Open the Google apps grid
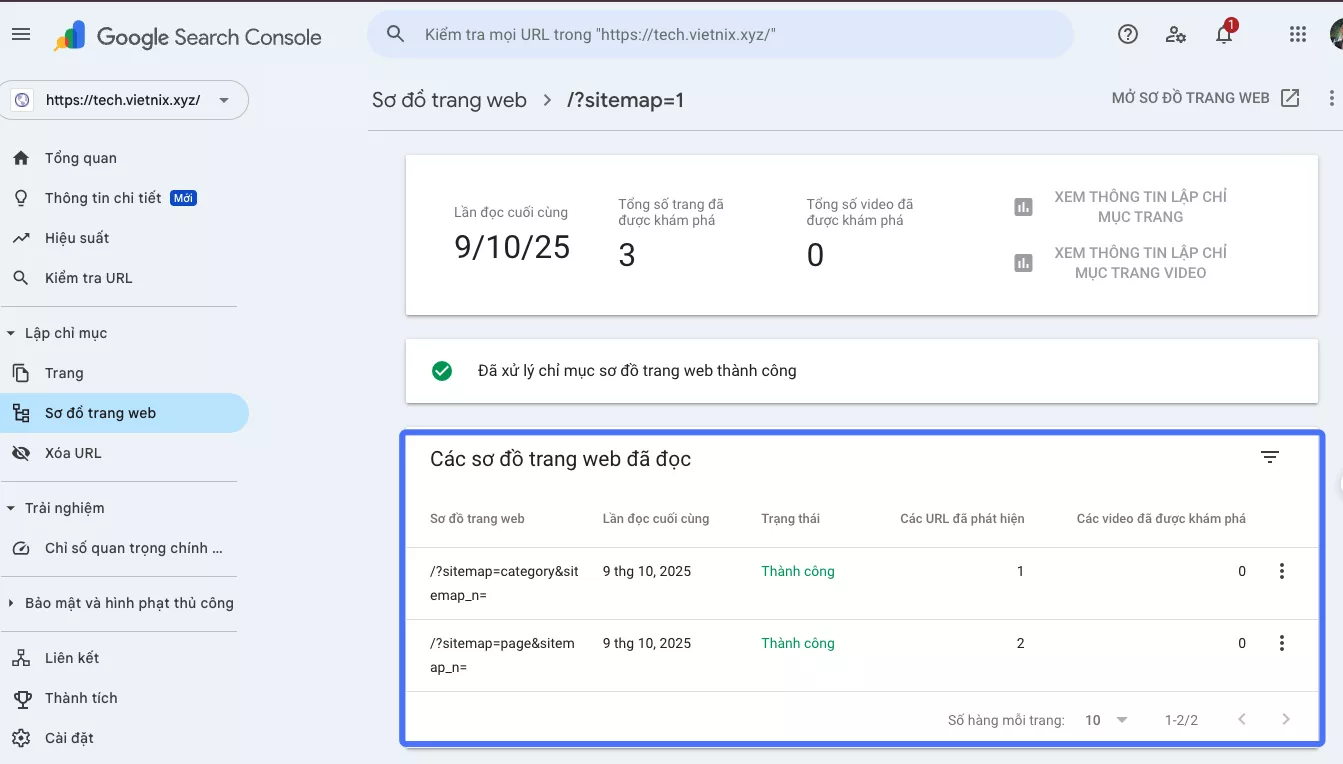The height and width of the screenshot is (764, 1343). pos(1297,33)
